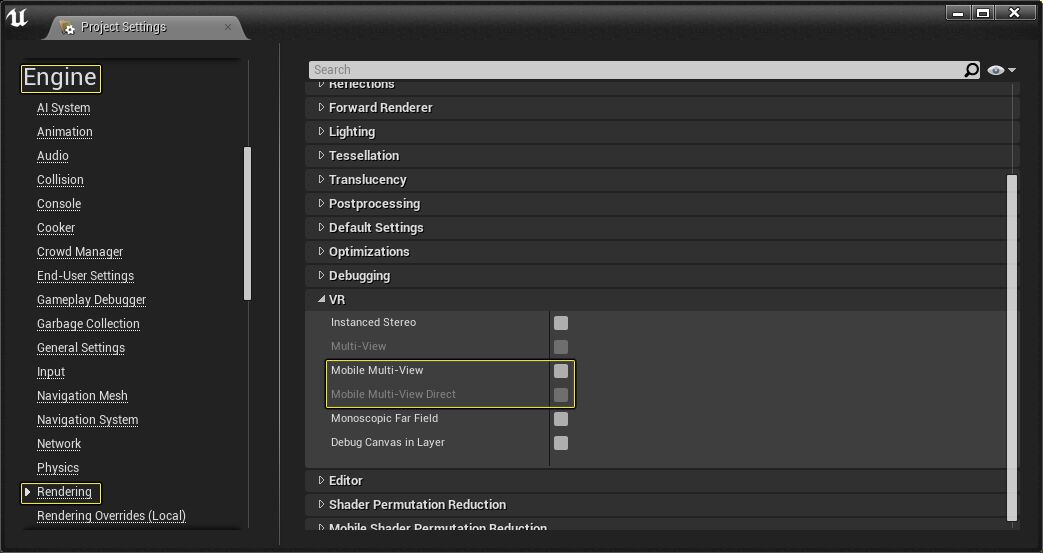Expand the Default Settings section
This screenshot has height=553, width=1043.
(x=321, y=227)
